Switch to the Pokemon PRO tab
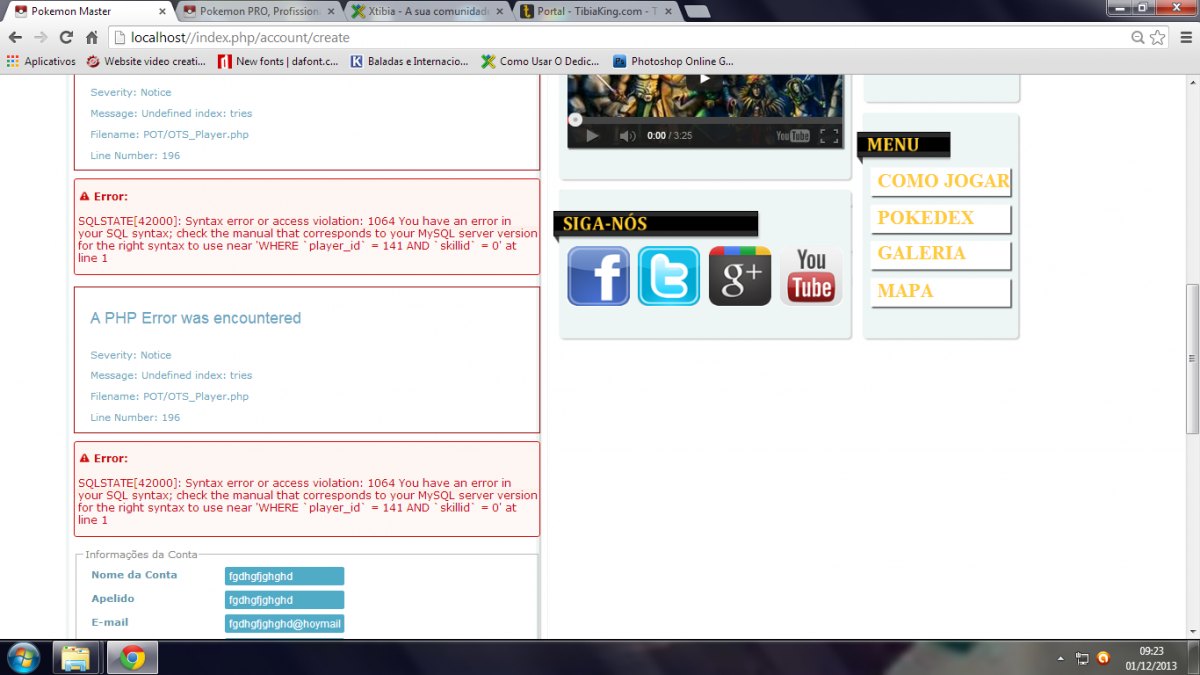Viewport: 1200px width, 675px height. (258, 11)
